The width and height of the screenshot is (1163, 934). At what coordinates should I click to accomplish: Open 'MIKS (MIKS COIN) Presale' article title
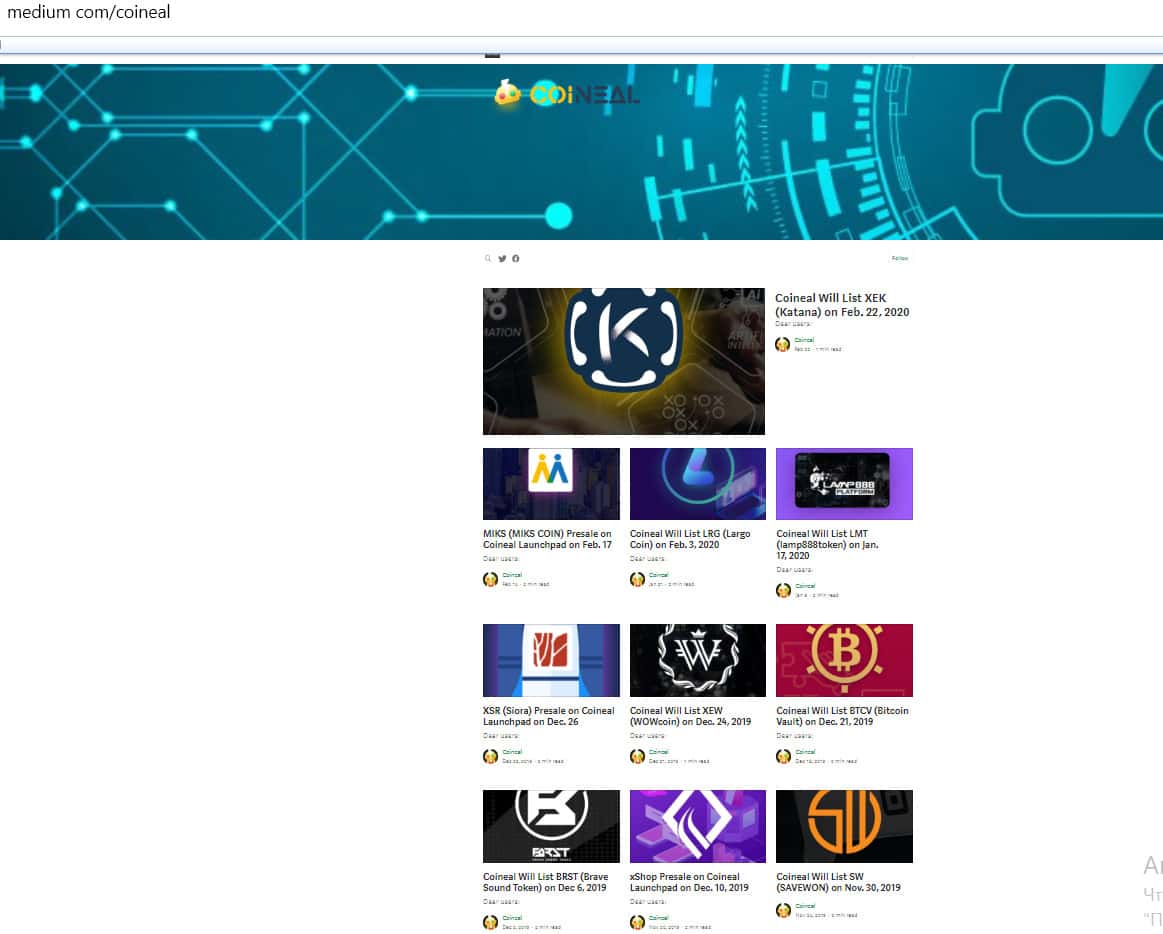(547, 539)
